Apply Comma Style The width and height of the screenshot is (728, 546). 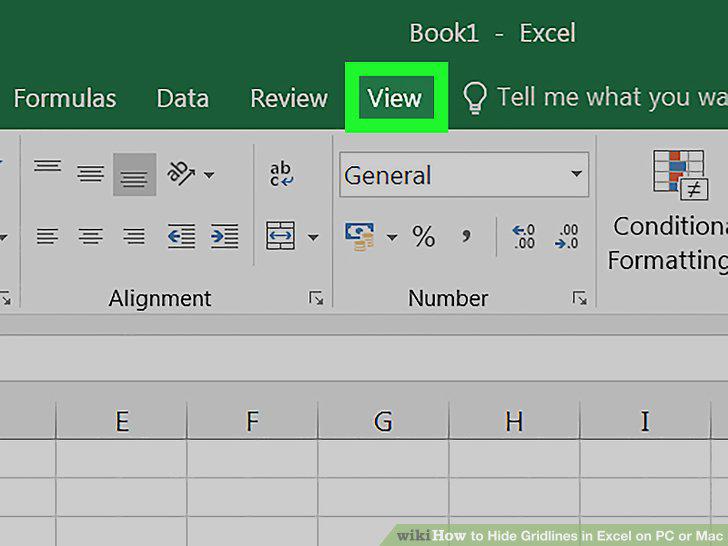coord(466,236)
